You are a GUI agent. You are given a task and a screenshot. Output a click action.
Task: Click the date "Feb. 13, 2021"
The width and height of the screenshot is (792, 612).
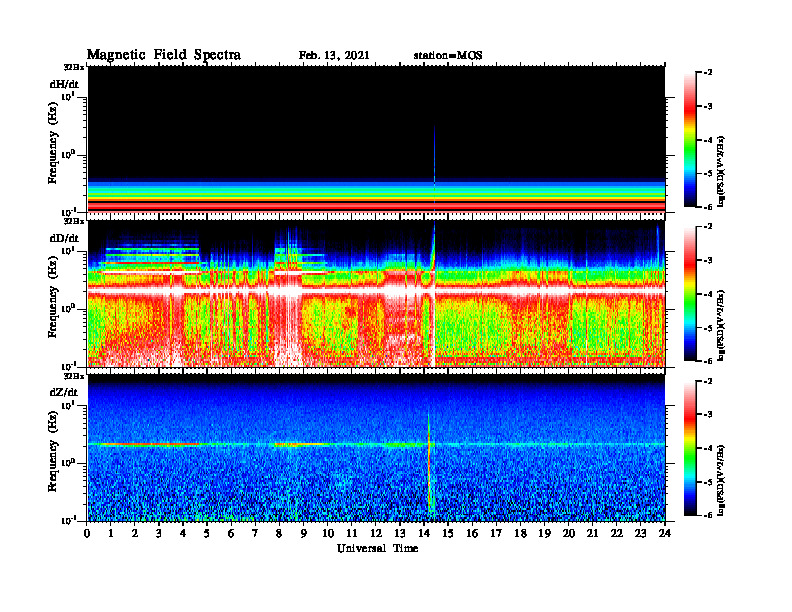[334, 56]
